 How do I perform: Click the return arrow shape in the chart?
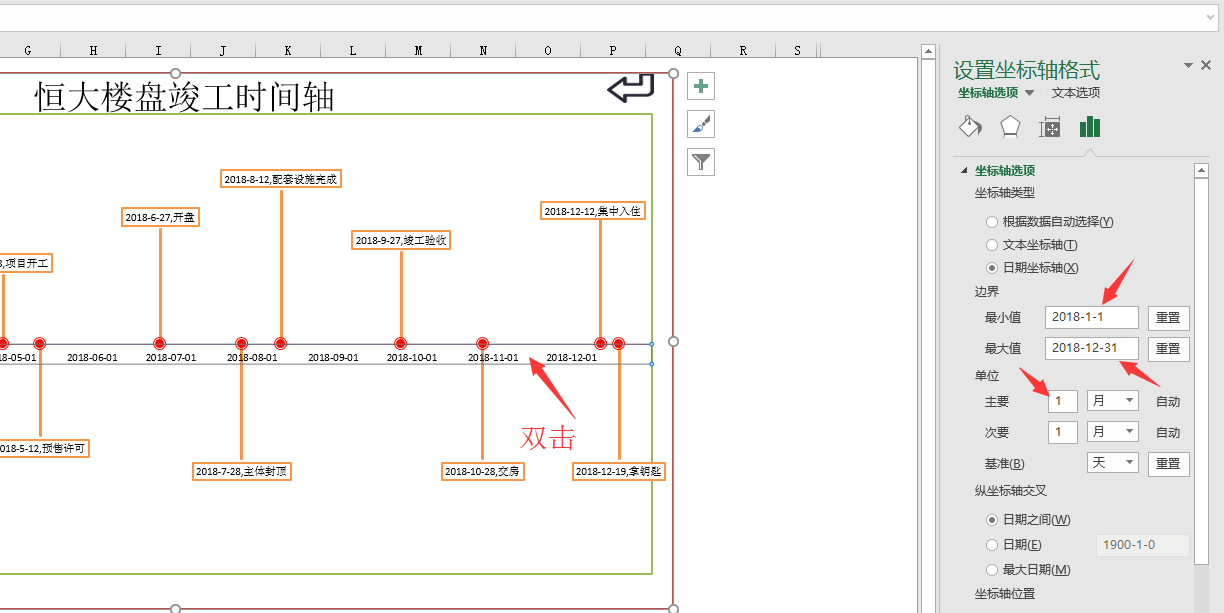(631, 88)
